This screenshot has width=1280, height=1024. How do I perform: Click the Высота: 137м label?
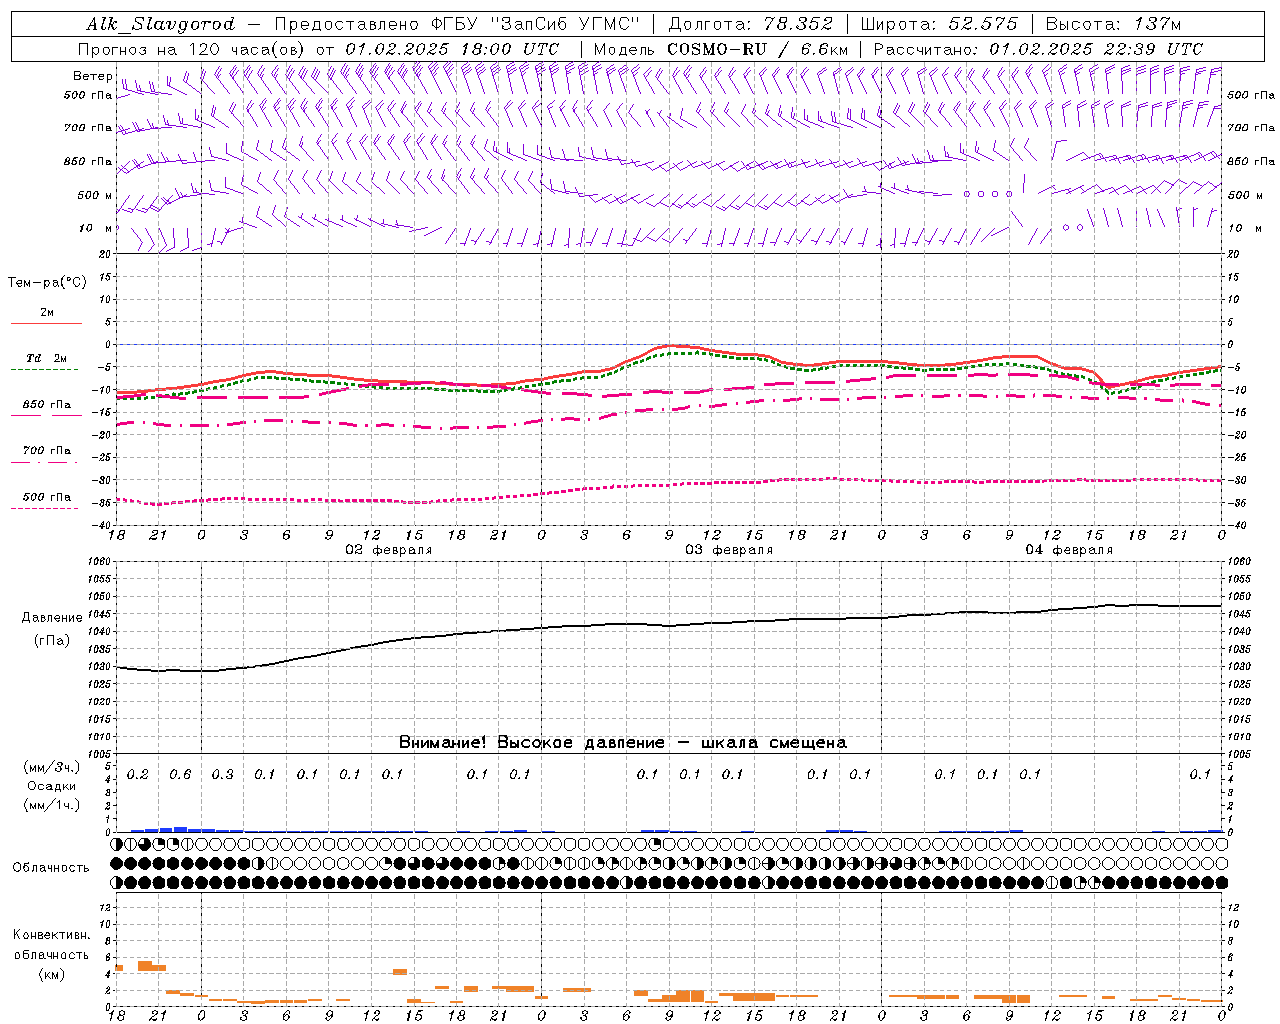coord(1113,24)
